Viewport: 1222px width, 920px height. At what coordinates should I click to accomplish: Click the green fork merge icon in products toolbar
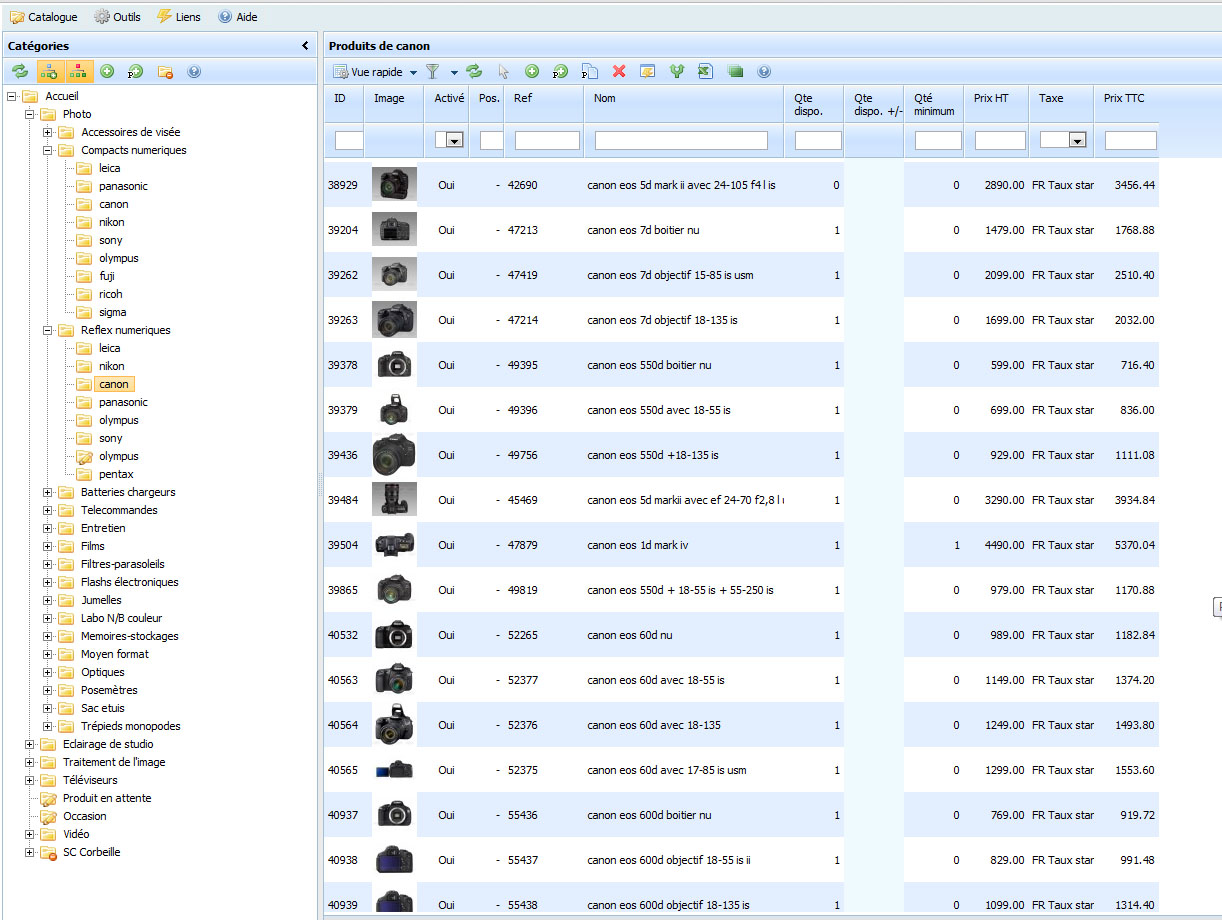click(677, 72)
